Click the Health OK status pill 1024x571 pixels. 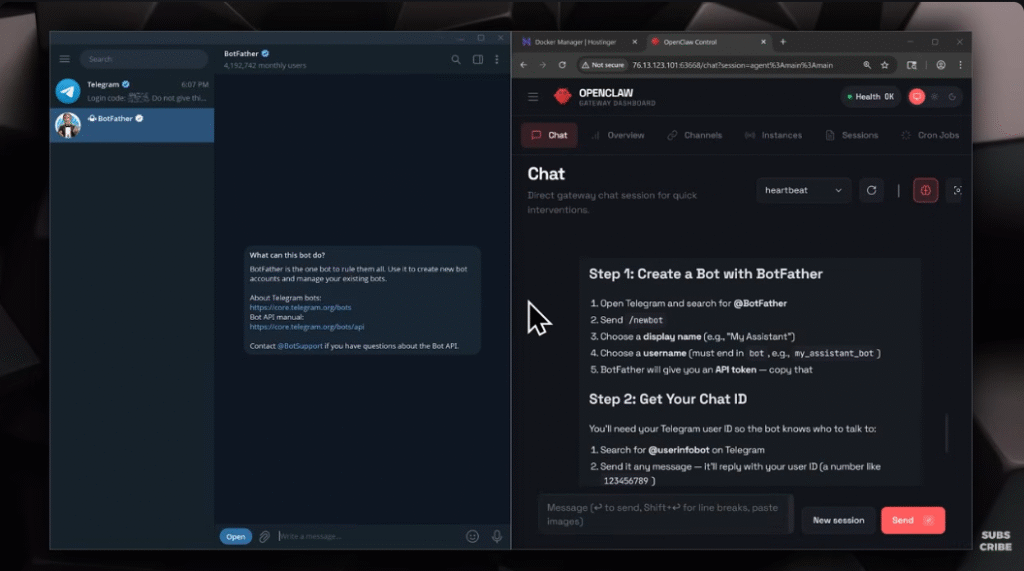tap(871, 97)
